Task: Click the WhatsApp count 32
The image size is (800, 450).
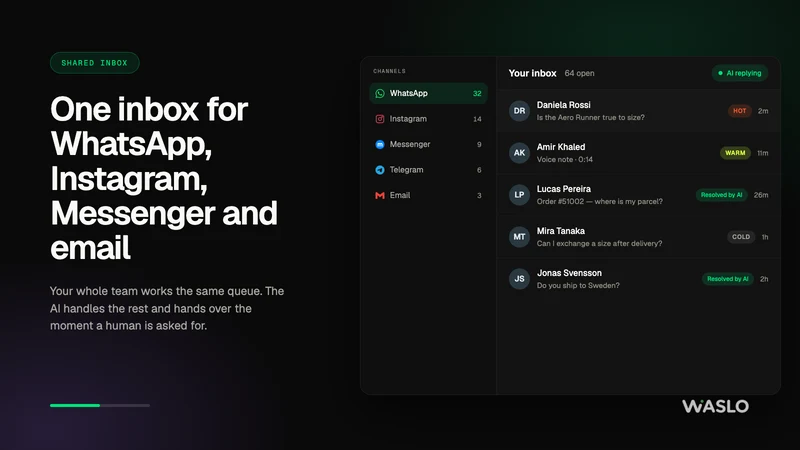Action: click(x=477, y=93)
